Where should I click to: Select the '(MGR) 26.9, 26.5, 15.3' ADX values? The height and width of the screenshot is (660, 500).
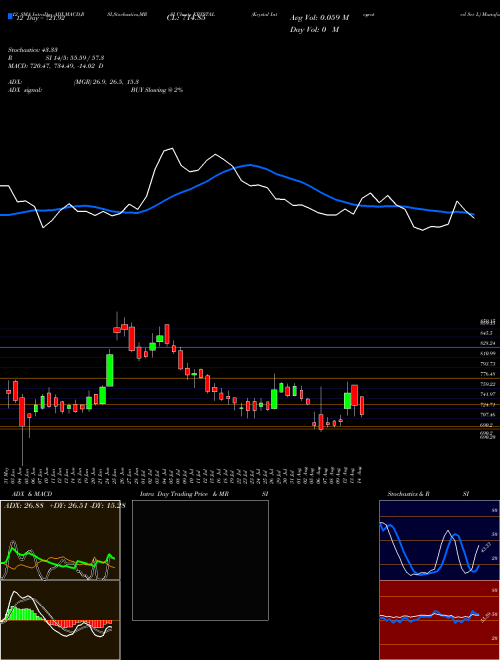click(x=106, y=82)
